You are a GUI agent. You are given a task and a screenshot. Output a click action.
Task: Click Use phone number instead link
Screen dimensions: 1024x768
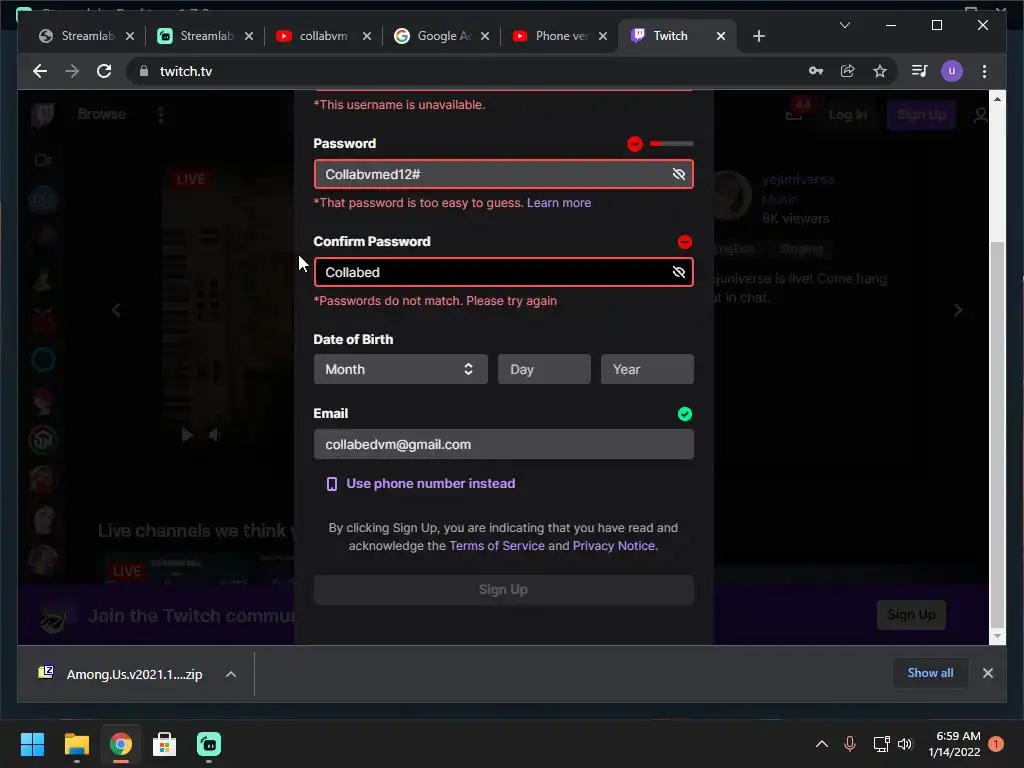click(430, 483)
